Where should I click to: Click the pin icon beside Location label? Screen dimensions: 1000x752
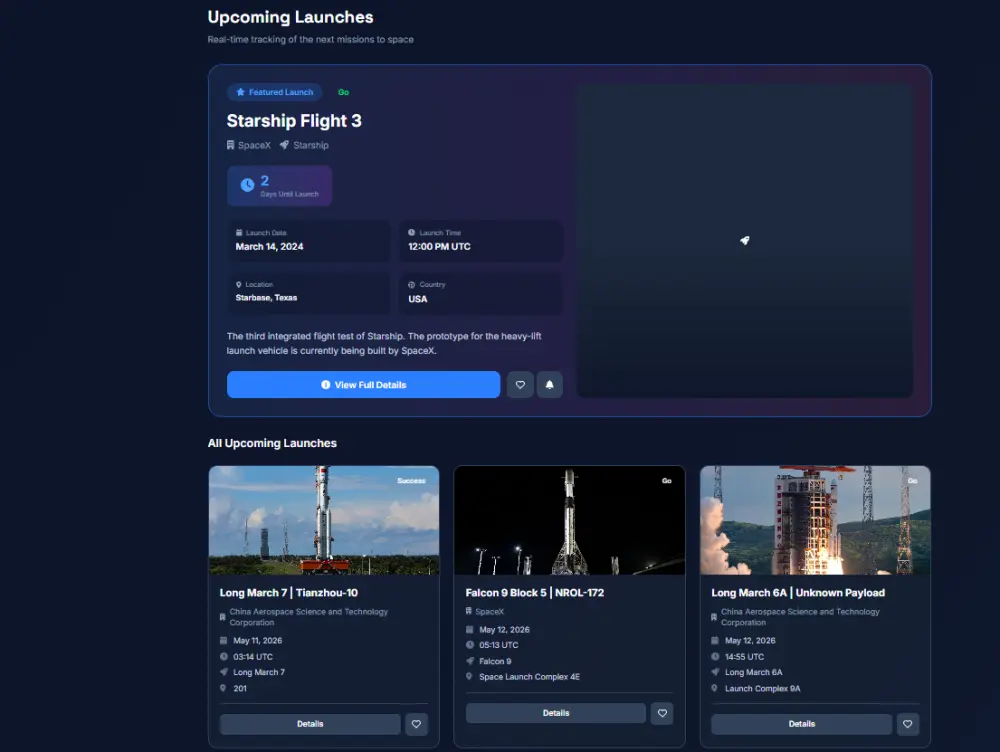point(239,284)
